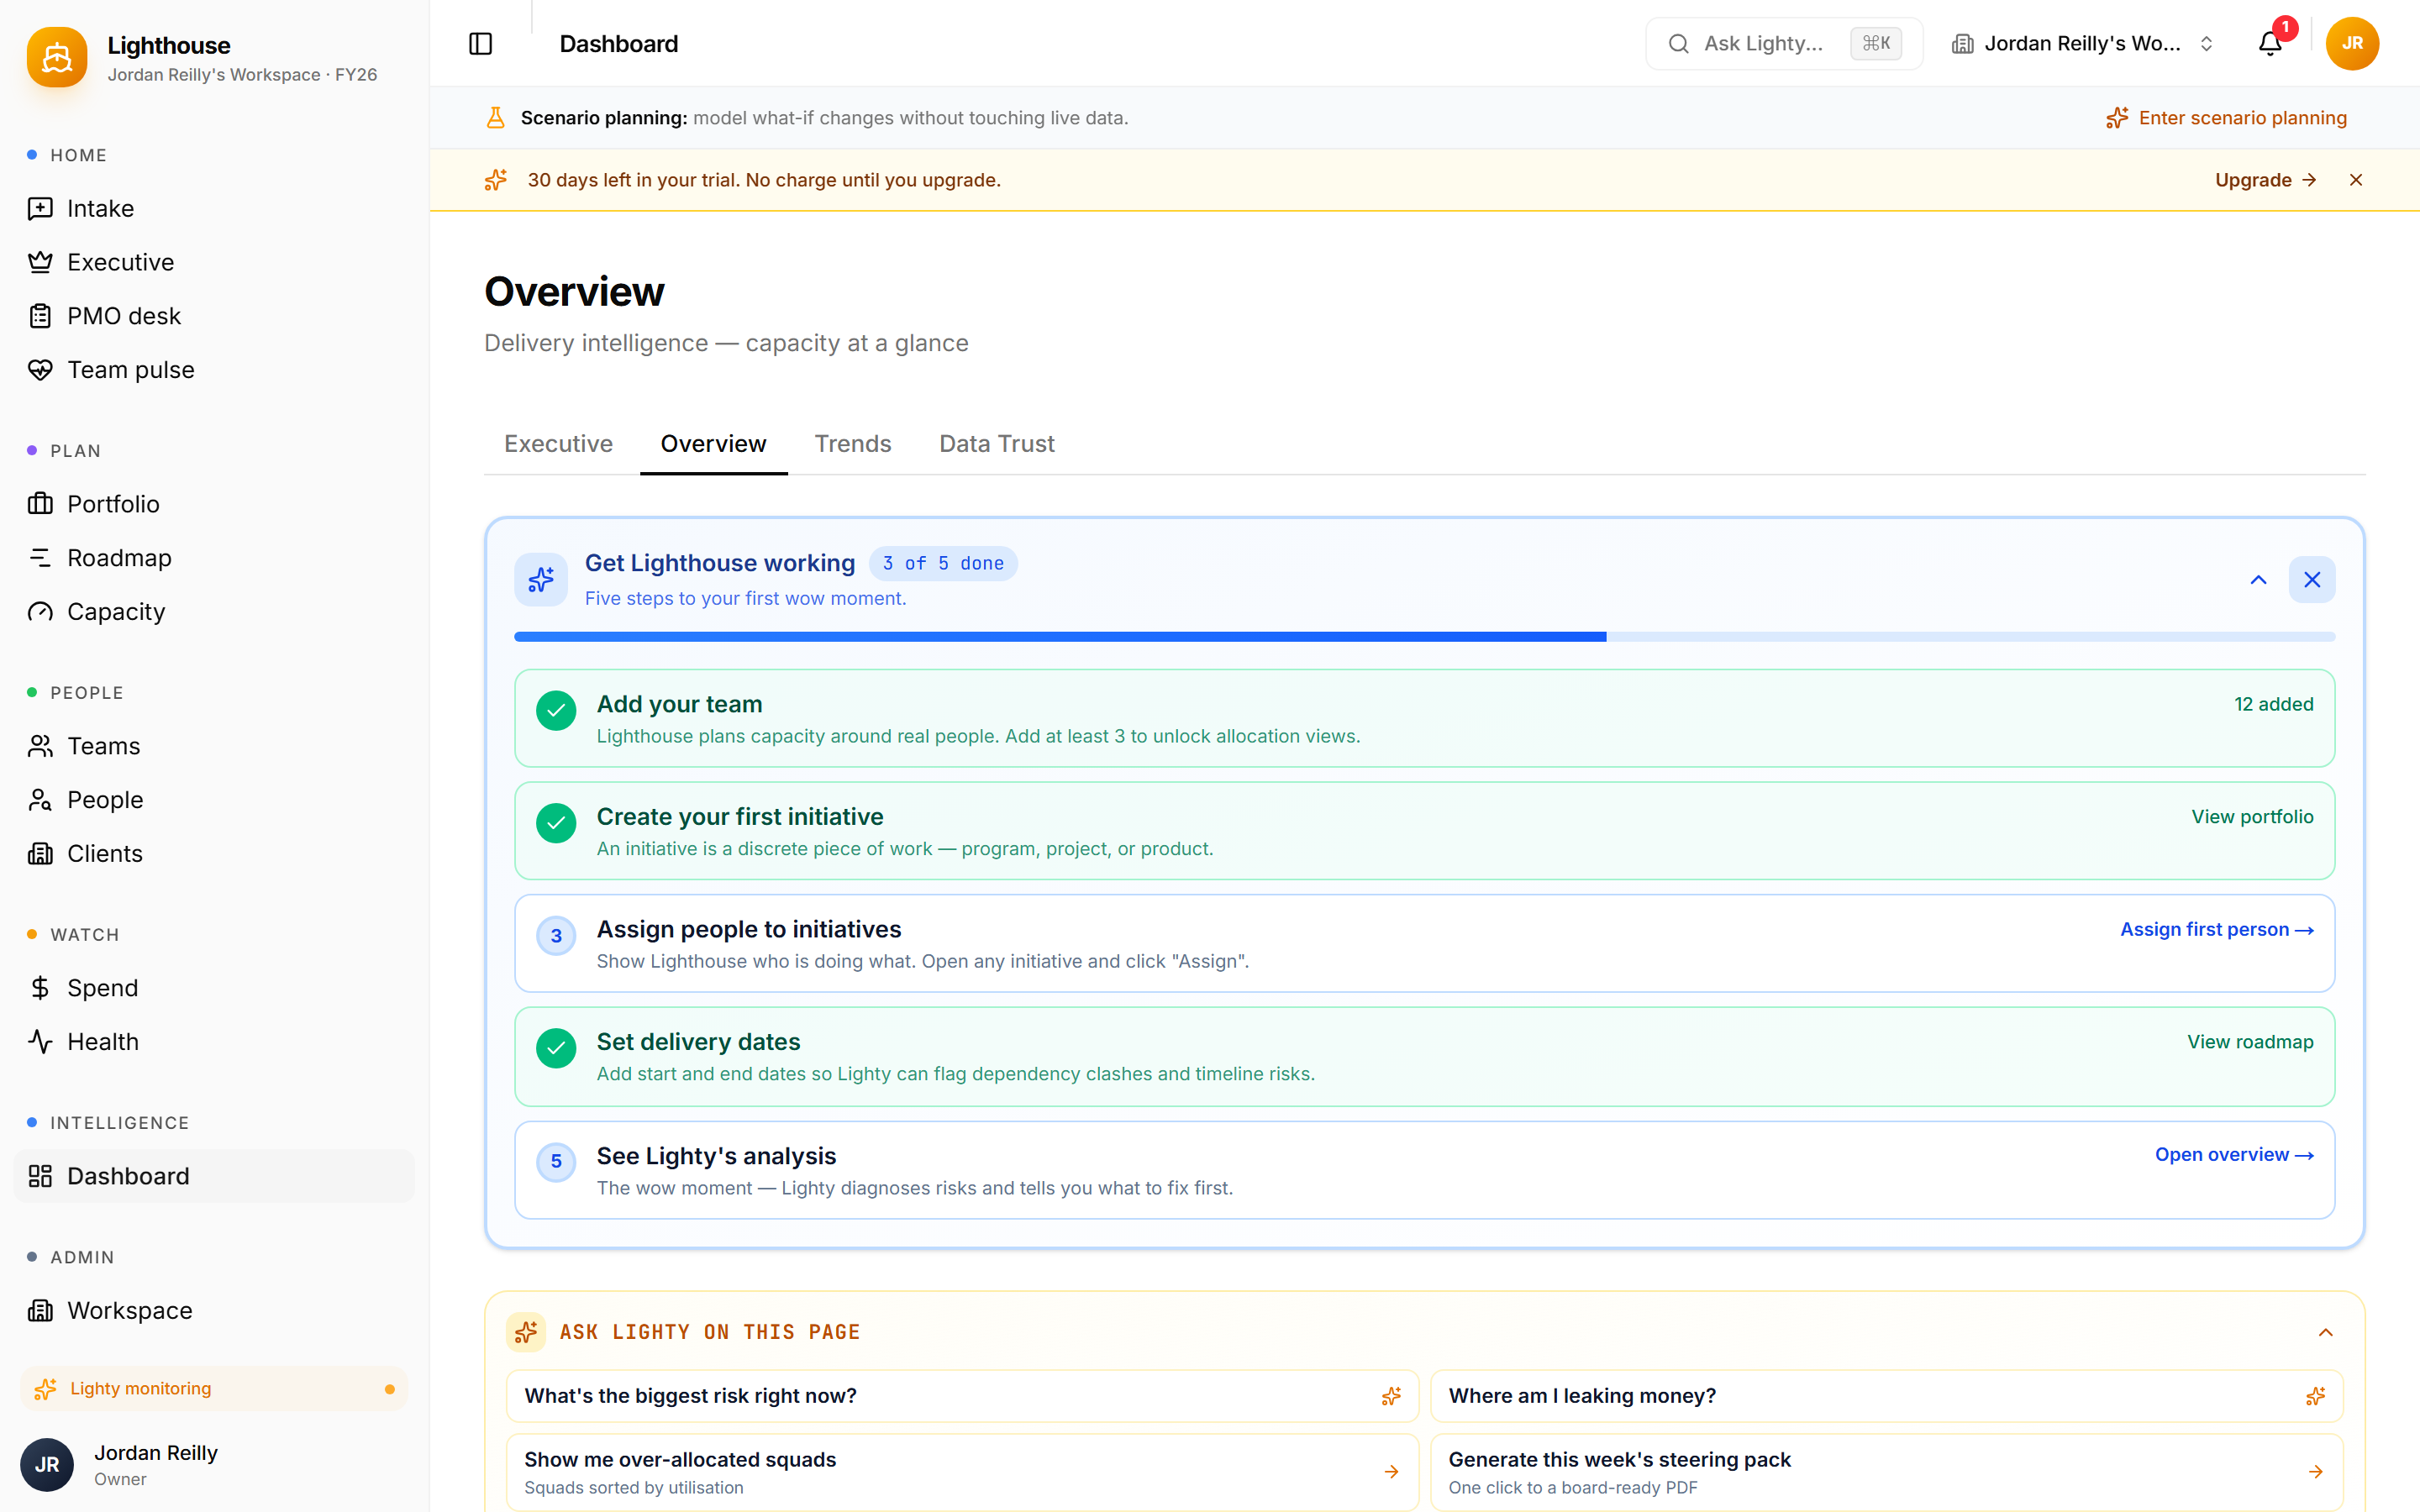The width and height of the screenshot is (2420, 1512).
Task: Click the Spend dollar icon
Action: tap(40, 988)
